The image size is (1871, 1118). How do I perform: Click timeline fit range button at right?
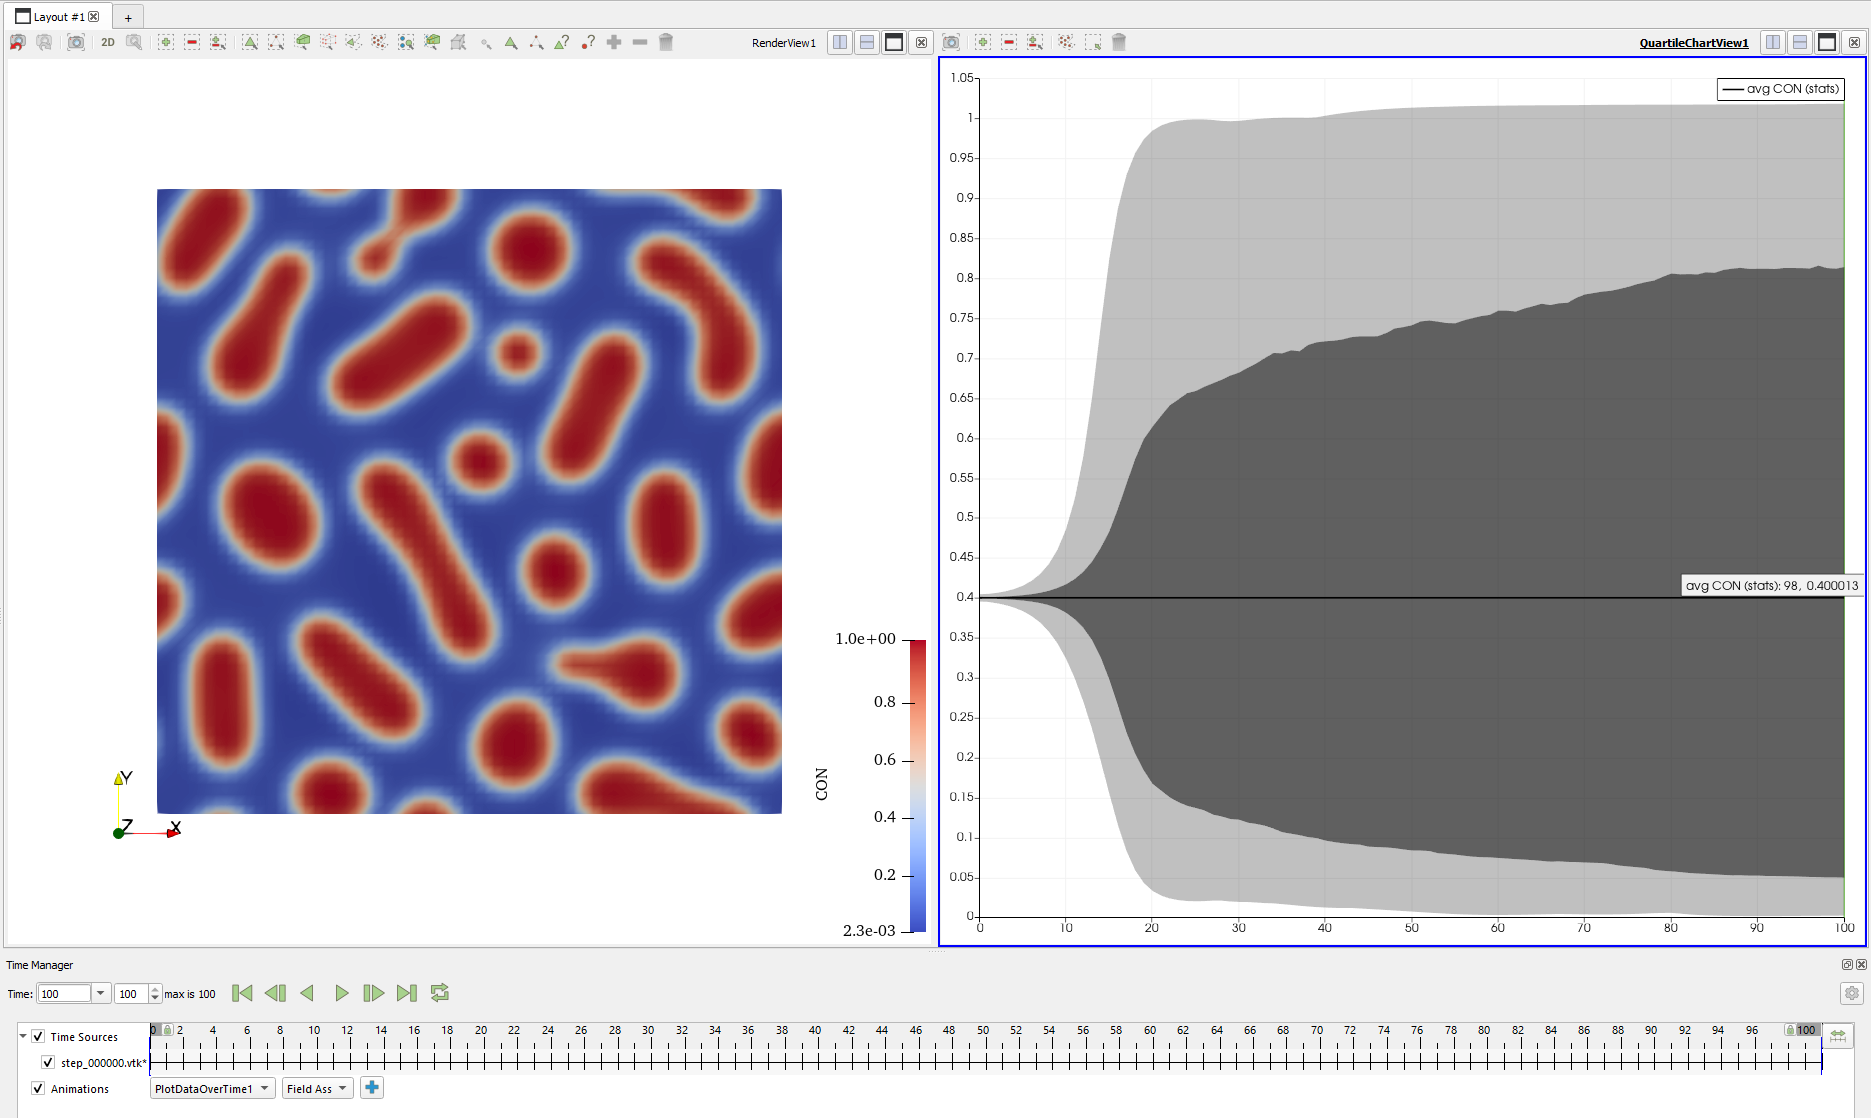(1838, 1036)
